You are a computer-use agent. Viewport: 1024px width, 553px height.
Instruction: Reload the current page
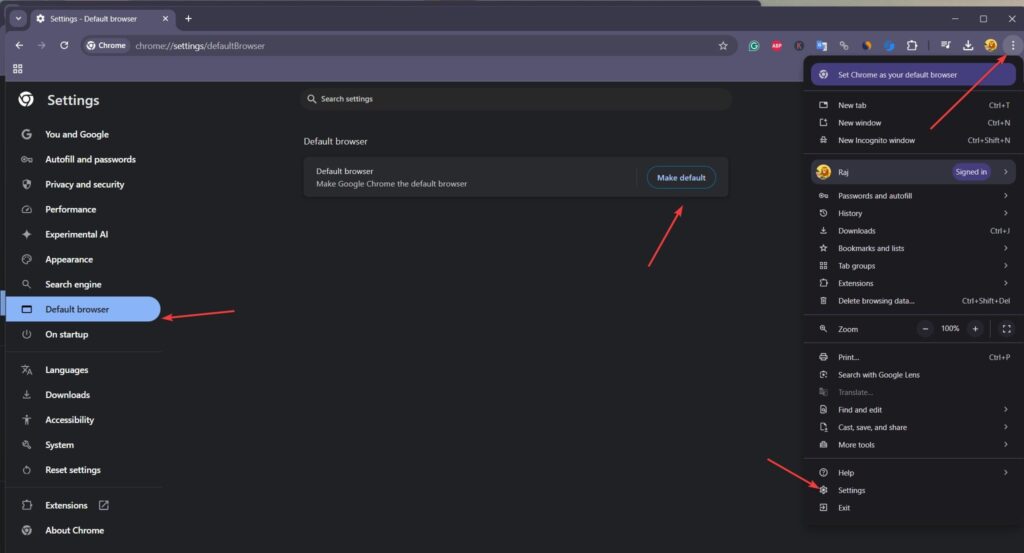click(64, 46)
